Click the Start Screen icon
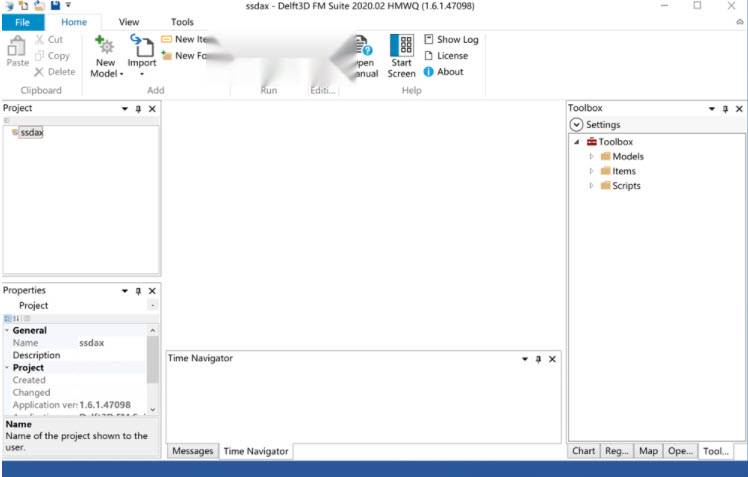This screenshot has height=477, width=748. (x=402, y=45)
